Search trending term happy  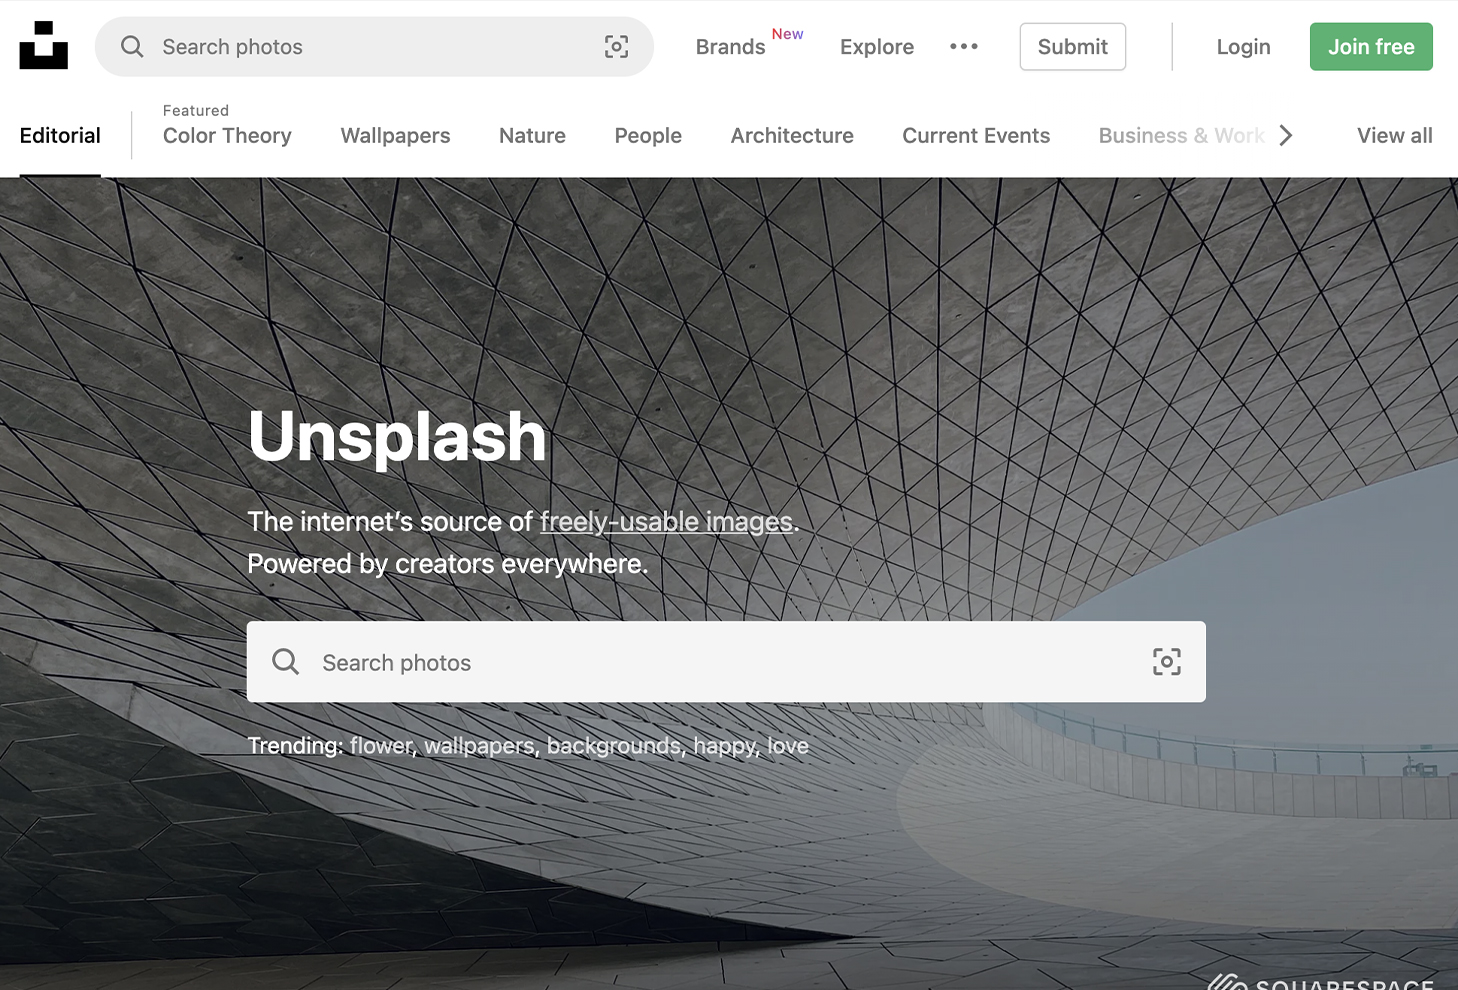[x=725, y=746]
